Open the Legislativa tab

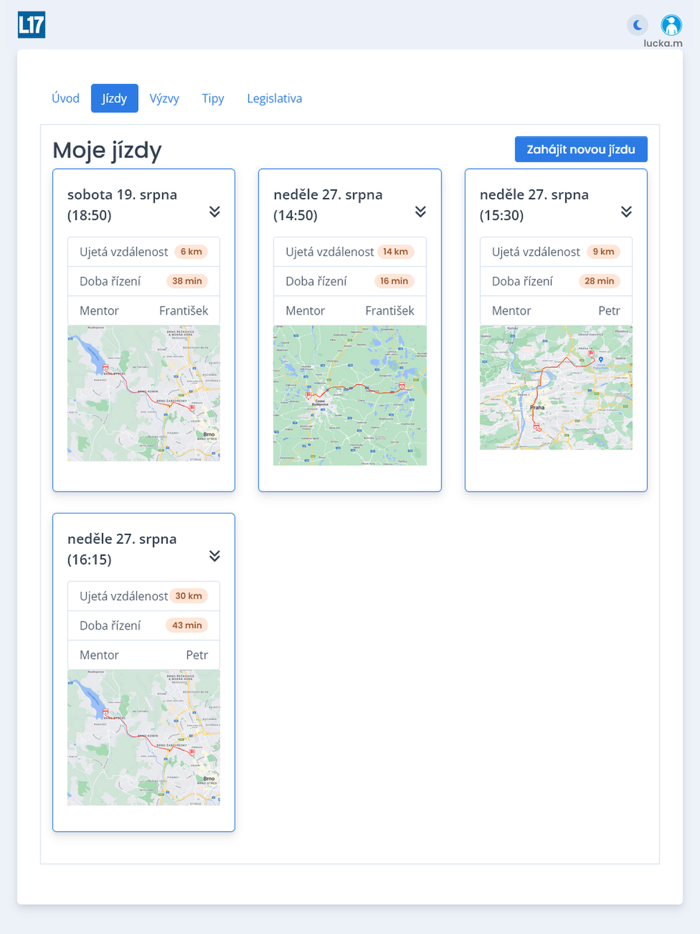[x=275, y=98]
